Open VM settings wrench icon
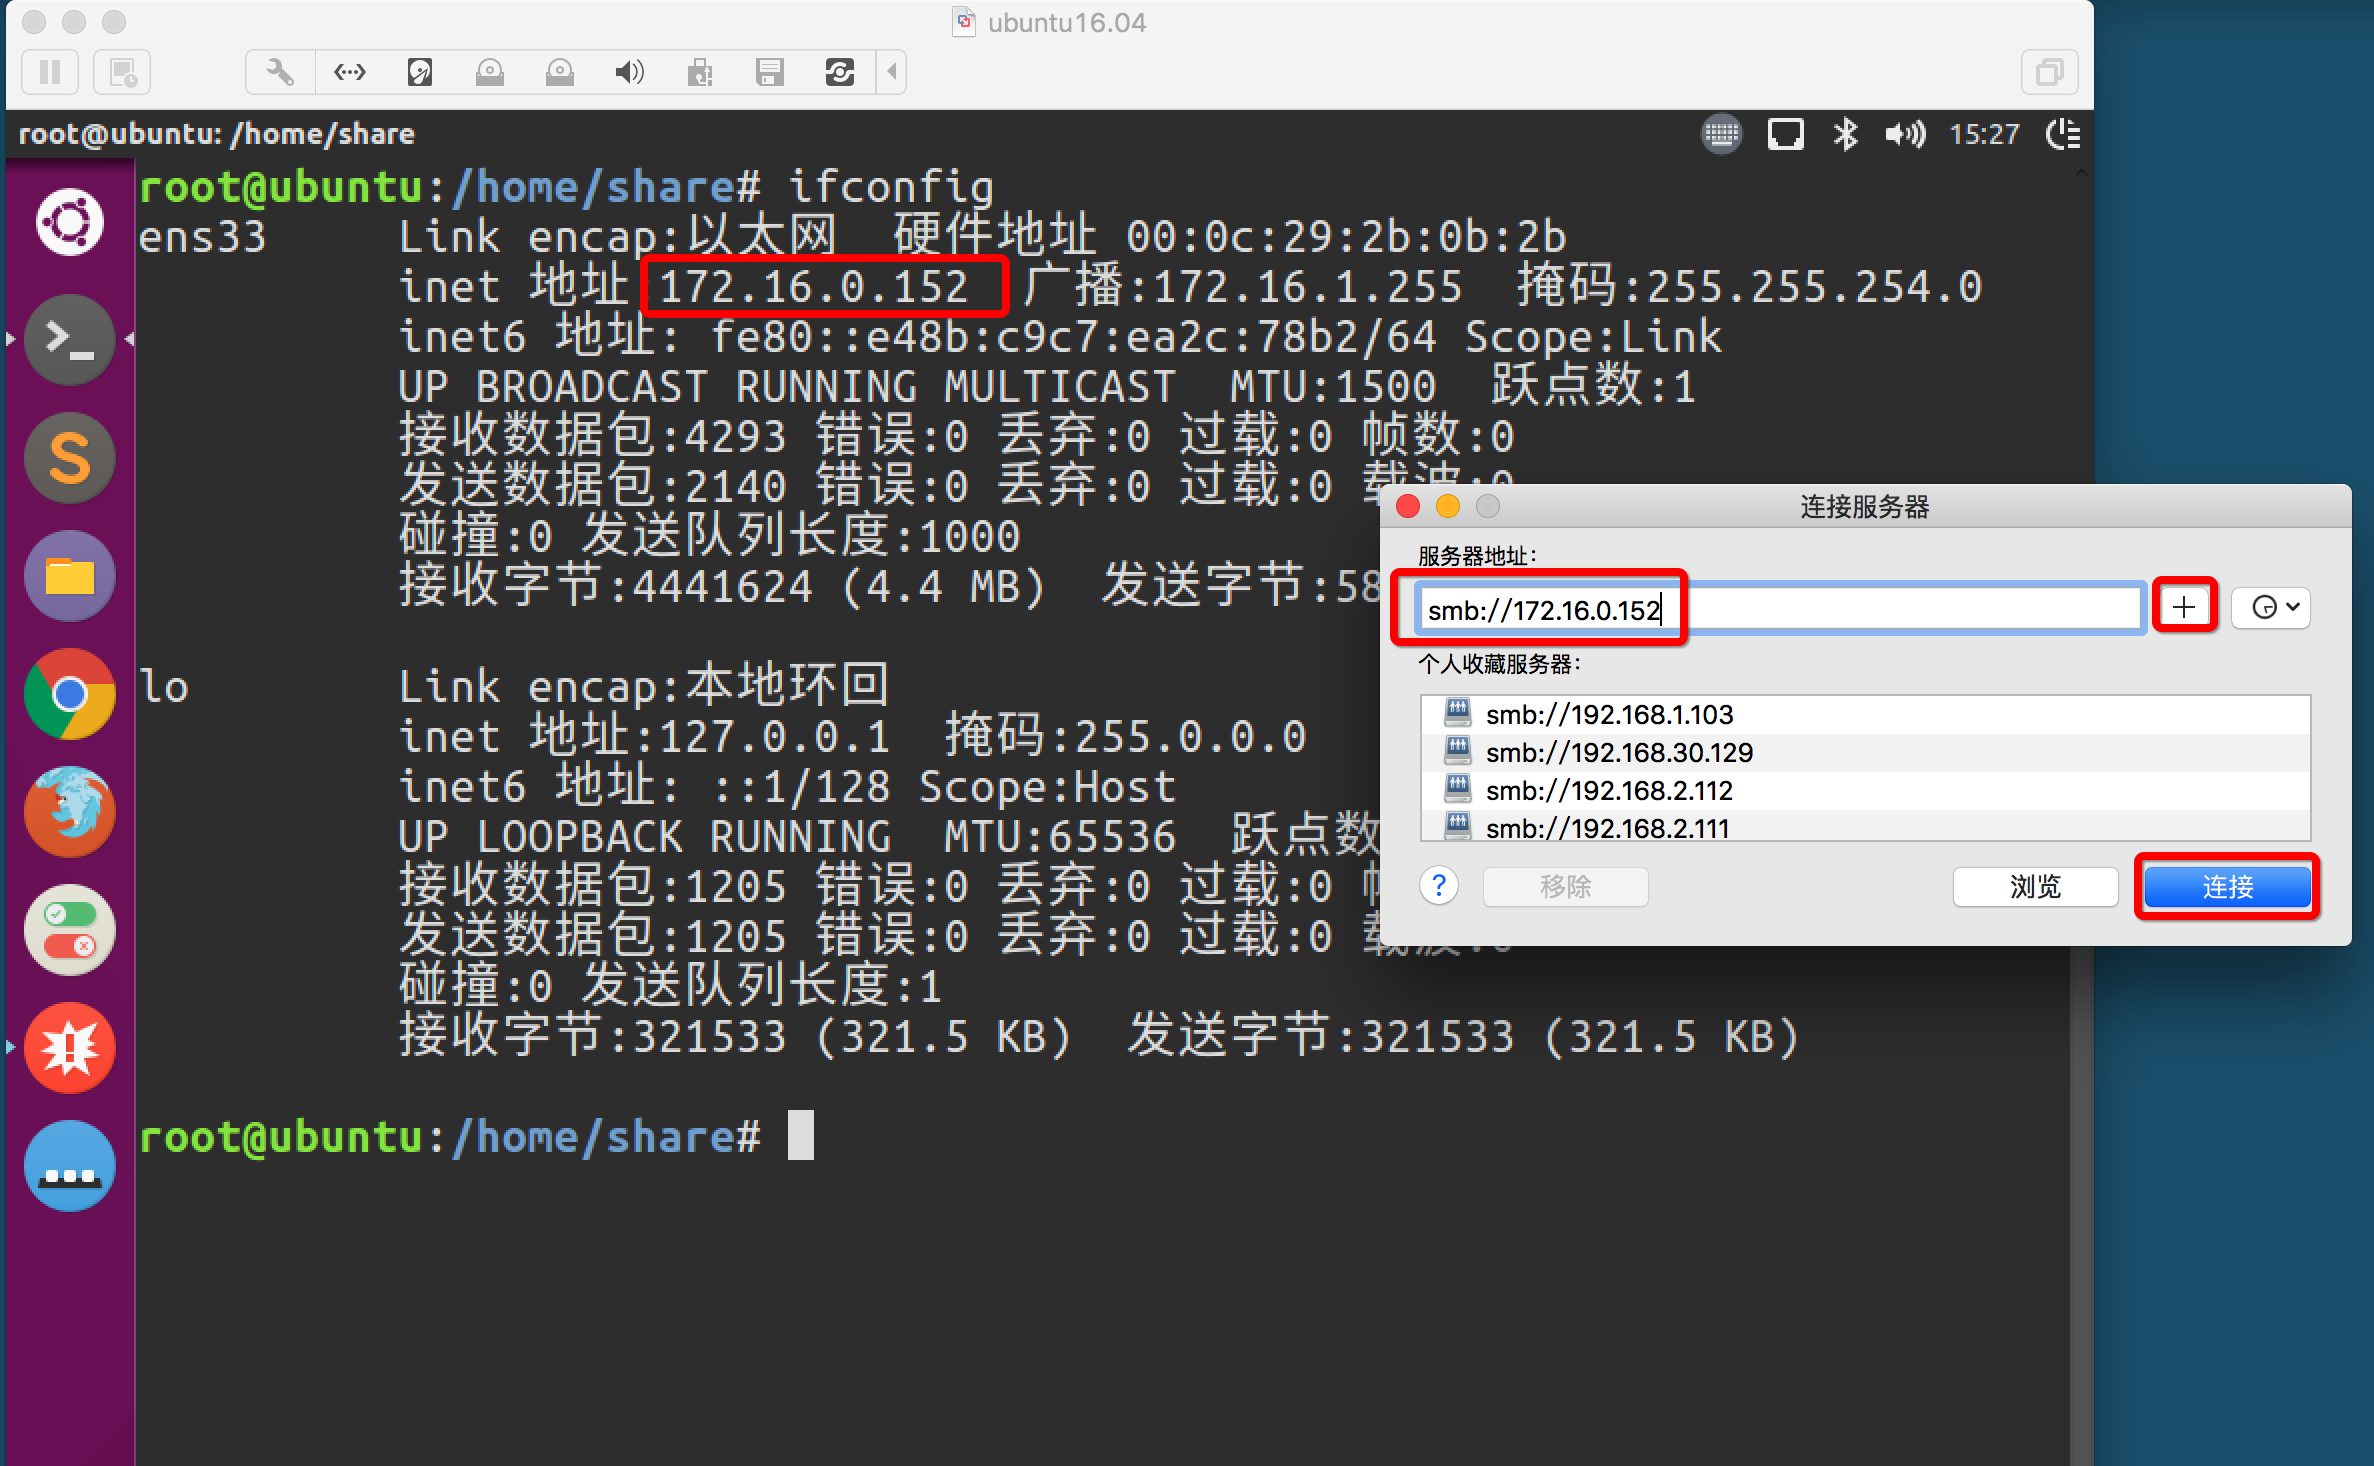The image size is (2374, 1466). click(280, 72)
